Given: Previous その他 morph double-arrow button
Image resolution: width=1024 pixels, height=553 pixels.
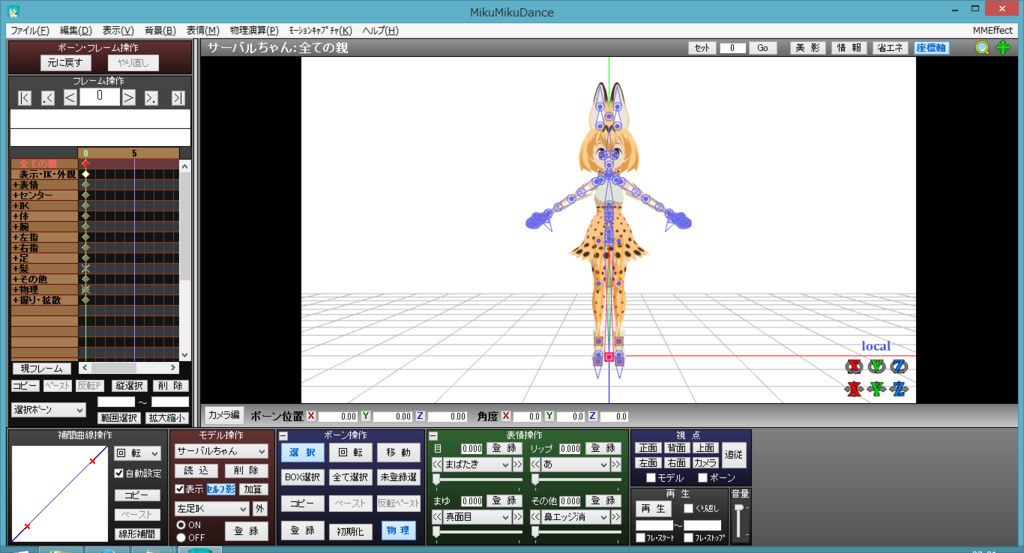Looking at the screenshot, I should tap(535, 516).
